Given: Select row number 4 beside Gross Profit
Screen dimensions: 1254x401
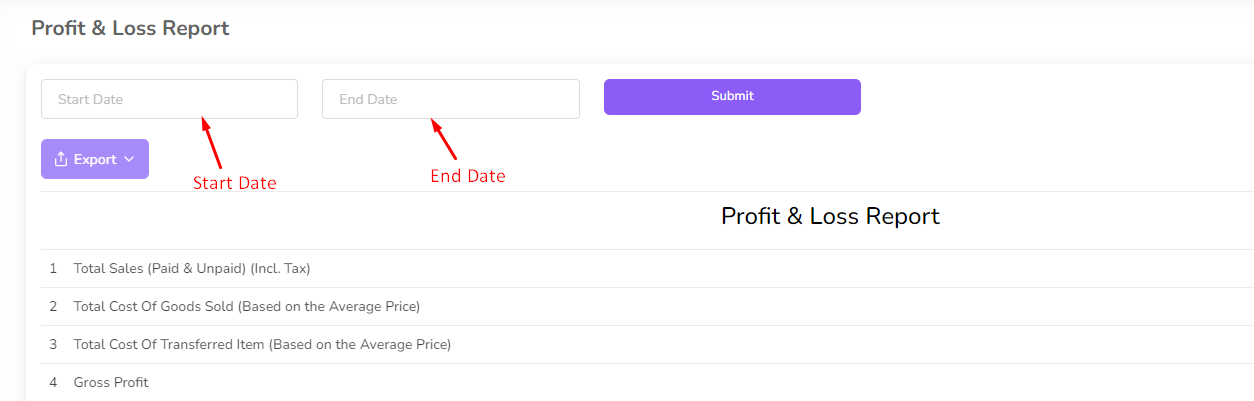Looking at the screenshot, I should point(53,382).
